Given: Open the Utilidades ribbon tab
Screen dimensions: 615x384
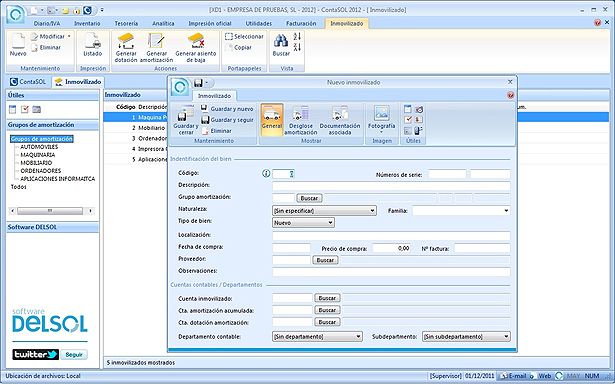Looking at the screenshot, I should [x=258, y=24].
